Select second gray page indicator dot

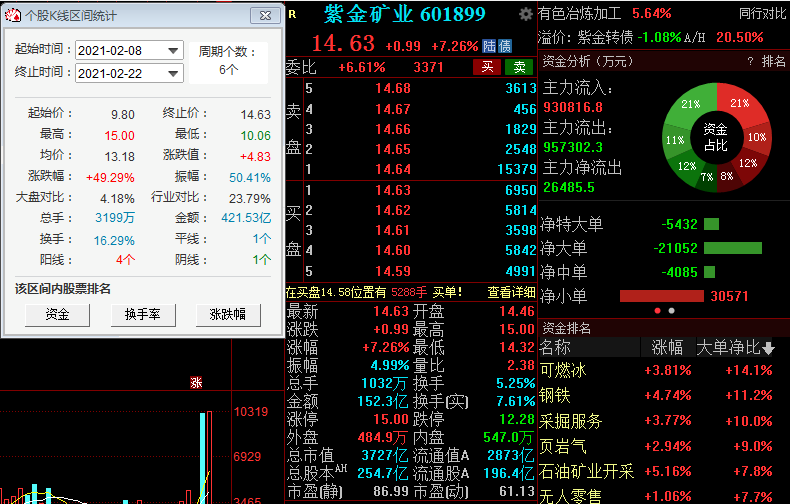(x=671, y=310)
